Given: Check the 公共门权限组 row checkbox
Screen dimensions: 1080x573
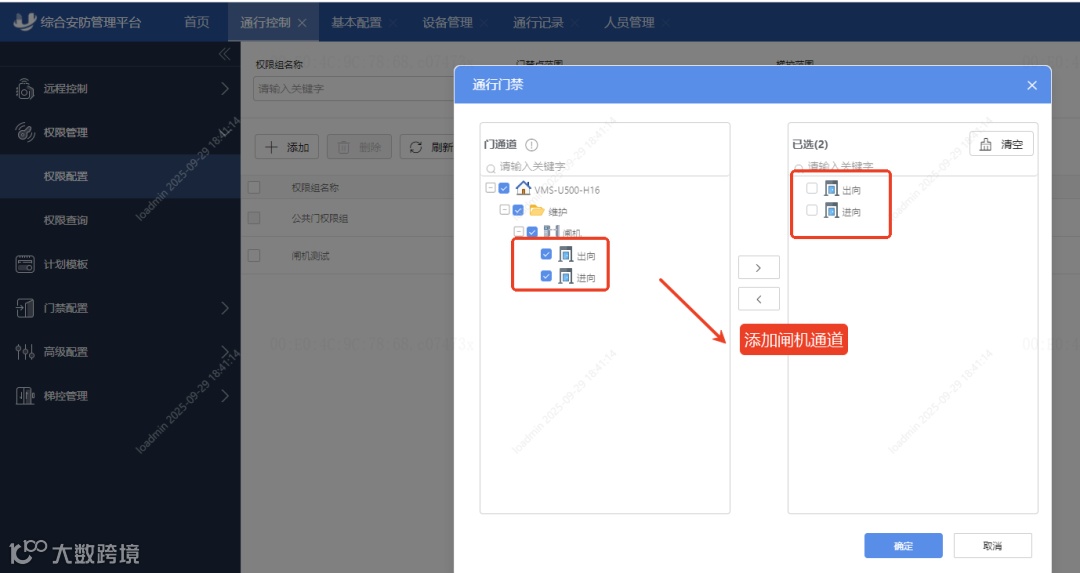Looking at the screenshot, I should (254, 218).
